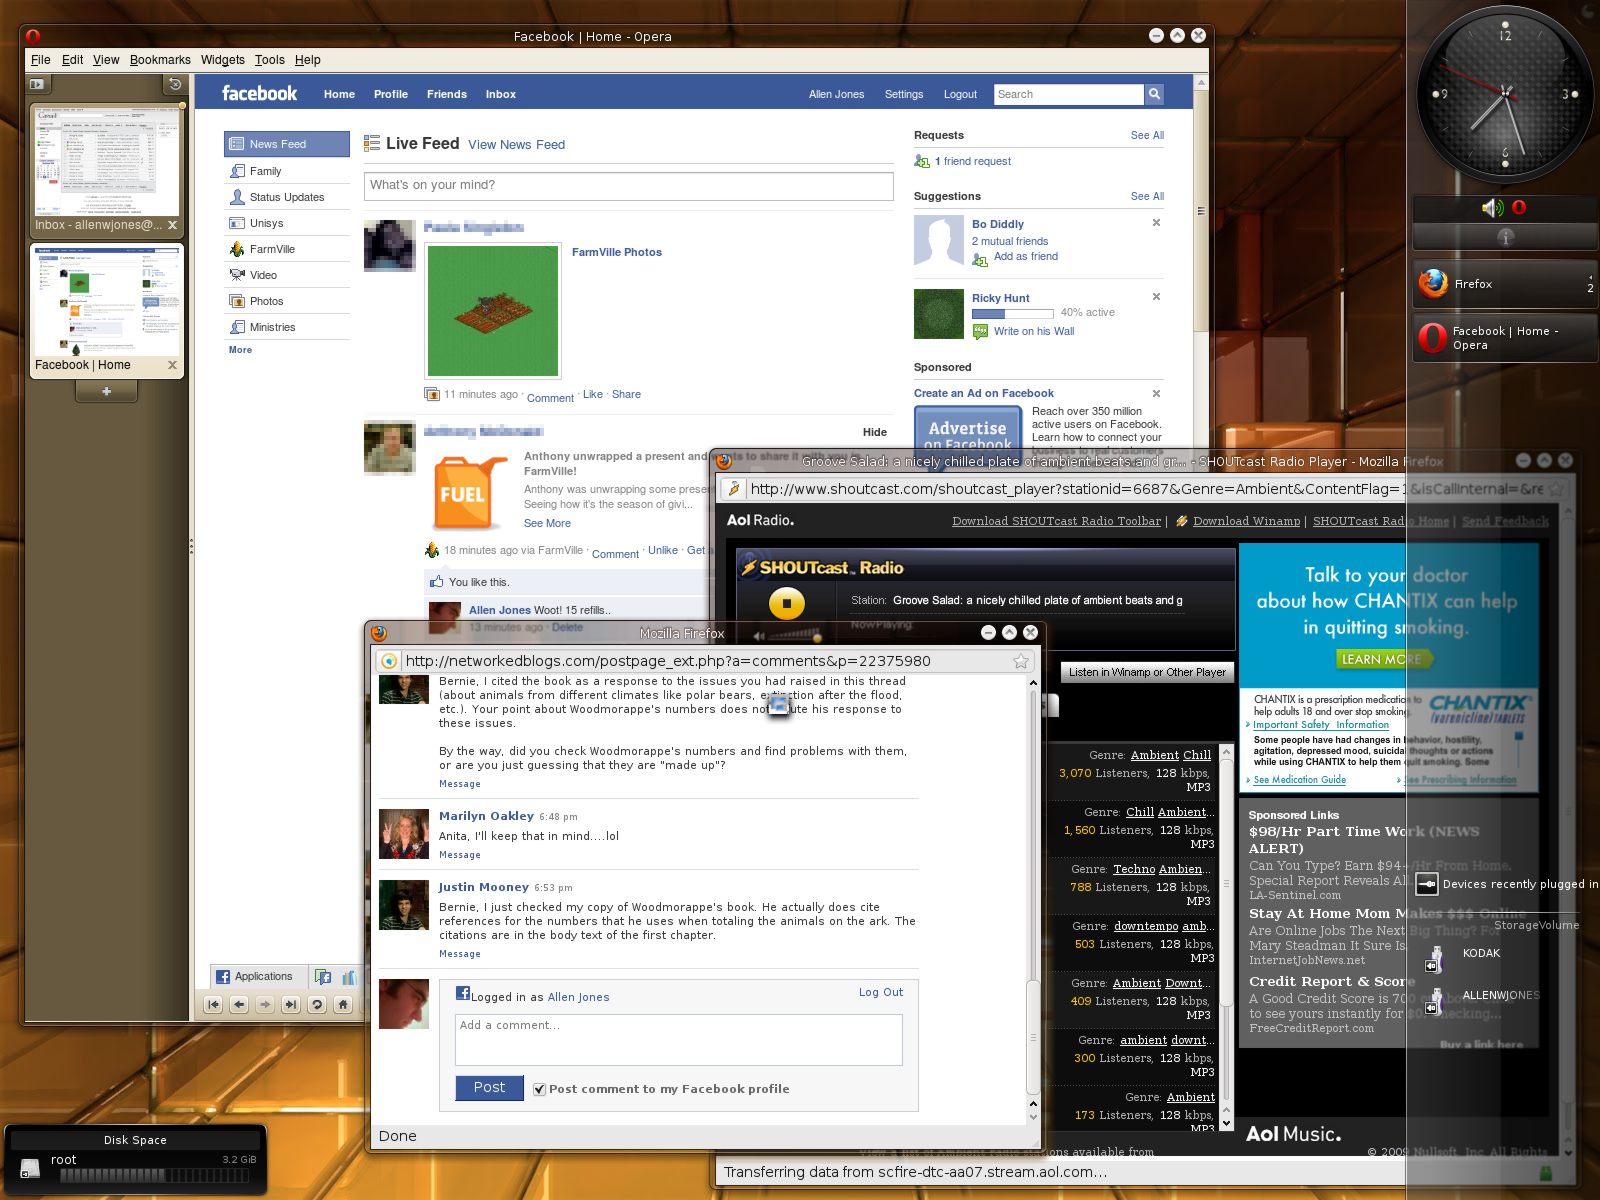Close the Inbox tab thumbnail
Viewport: 1600px width, 1200px height.
pos(172,225)
